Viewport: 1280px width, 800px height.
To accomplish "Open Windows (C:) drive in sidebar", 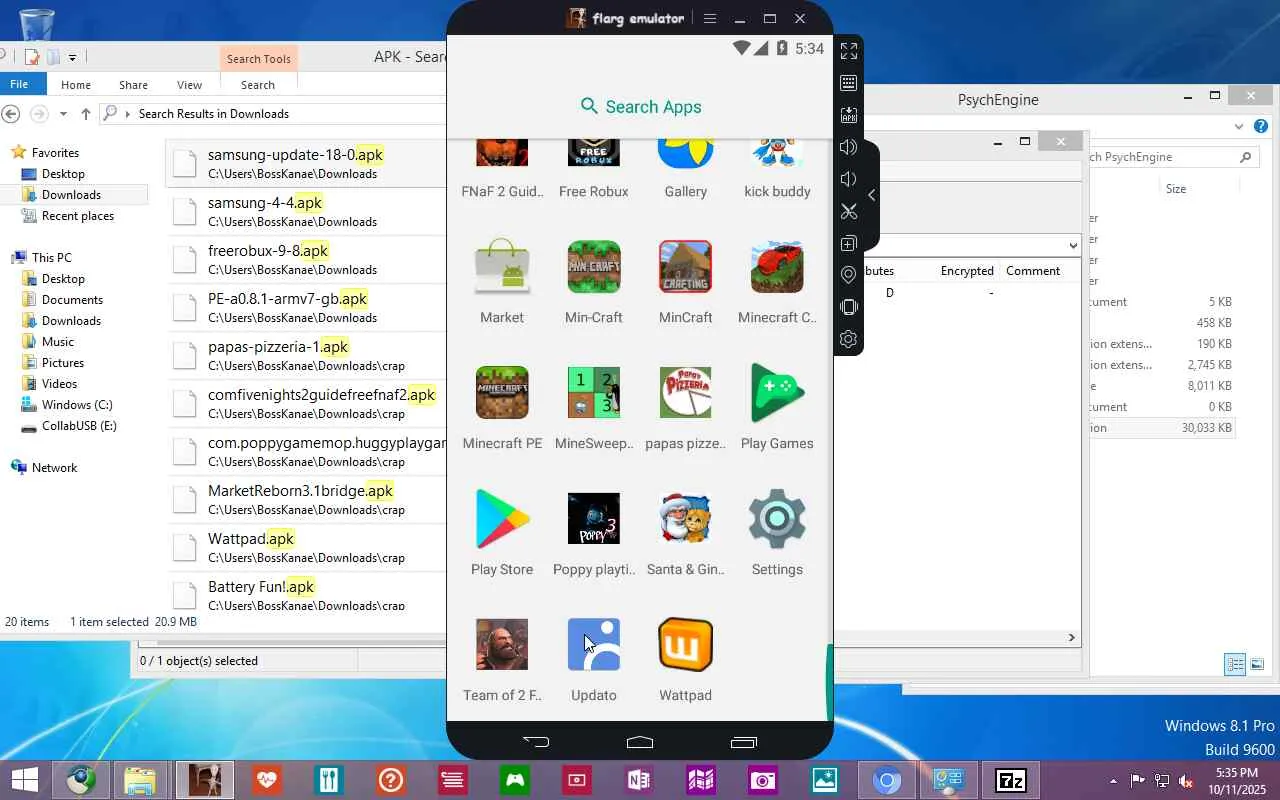I will click(x=77, y=405).
